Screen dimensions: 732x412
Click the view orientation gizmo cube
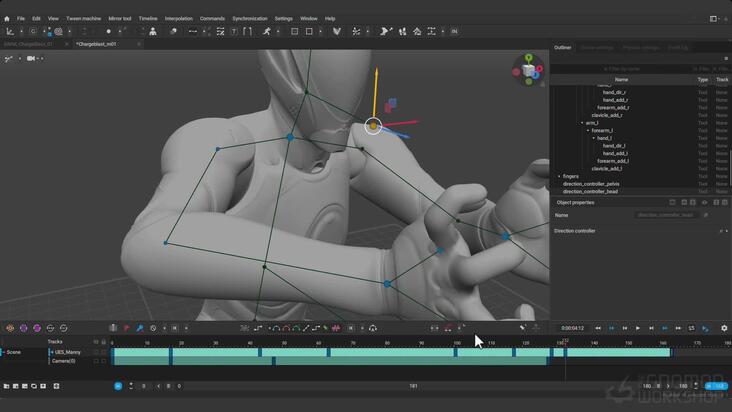528,70
